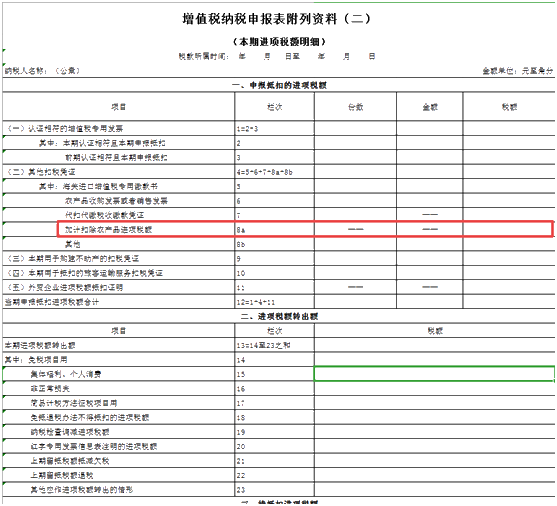
Task: Select the green-outlined 税额 cell for row 15
Action: (434, 374)
